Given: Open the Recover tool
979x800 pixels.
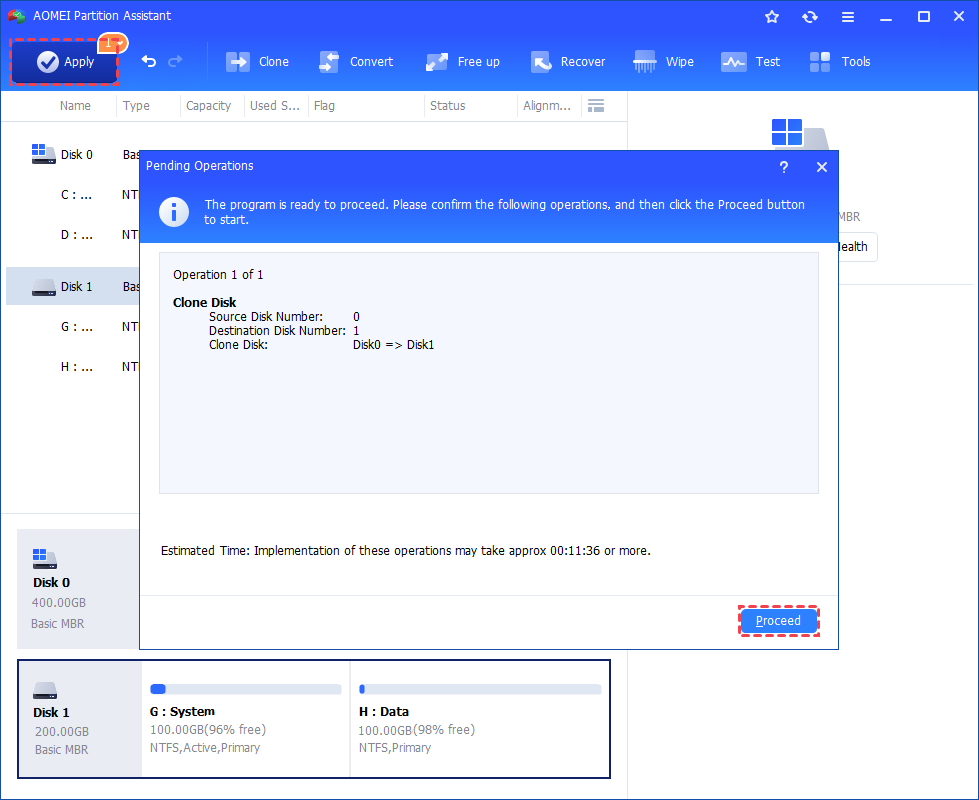Looking at the screenshot, I should [568, 62].
